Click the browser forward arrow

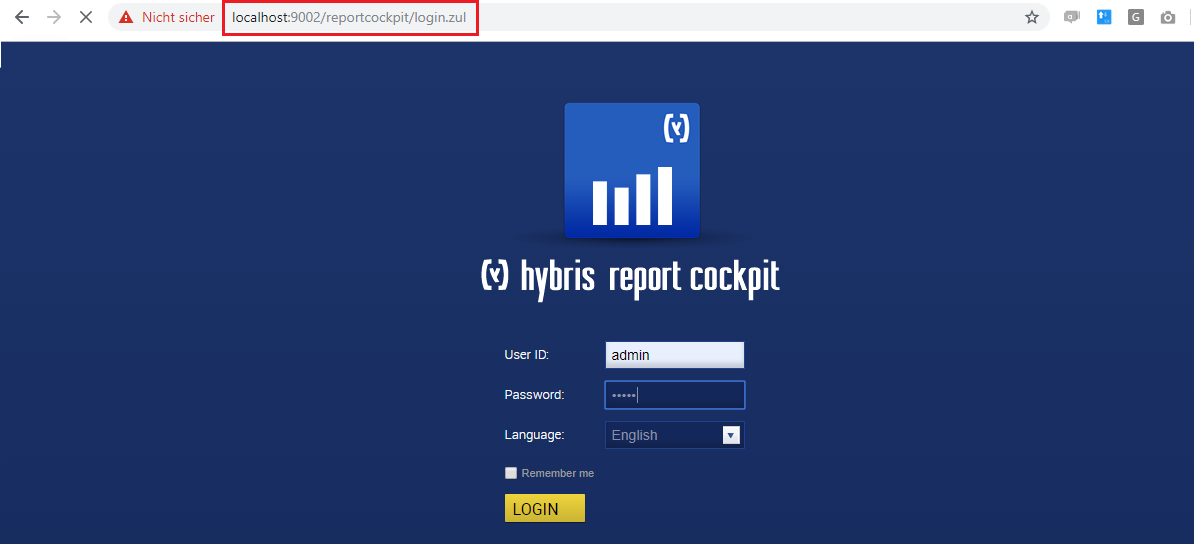(x=54, y=17)
